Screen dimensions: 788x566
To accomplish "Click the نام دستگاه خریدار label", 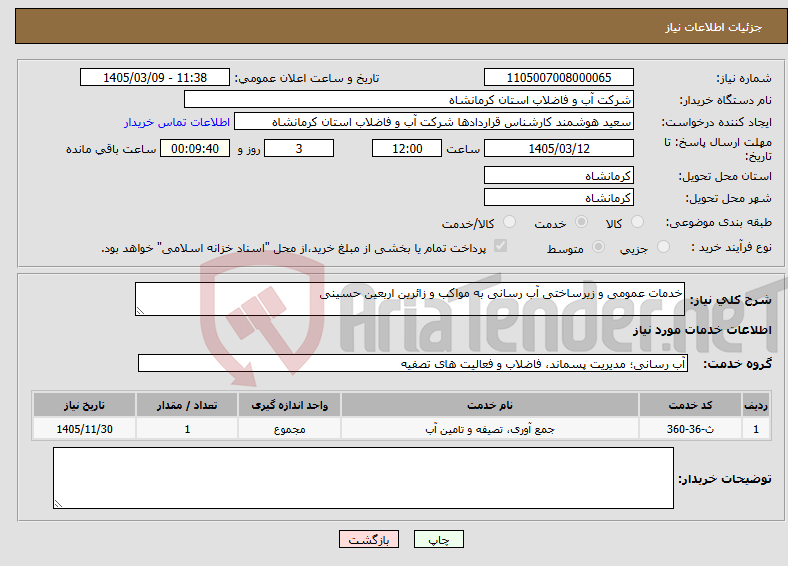I will (x=725, y=100).
